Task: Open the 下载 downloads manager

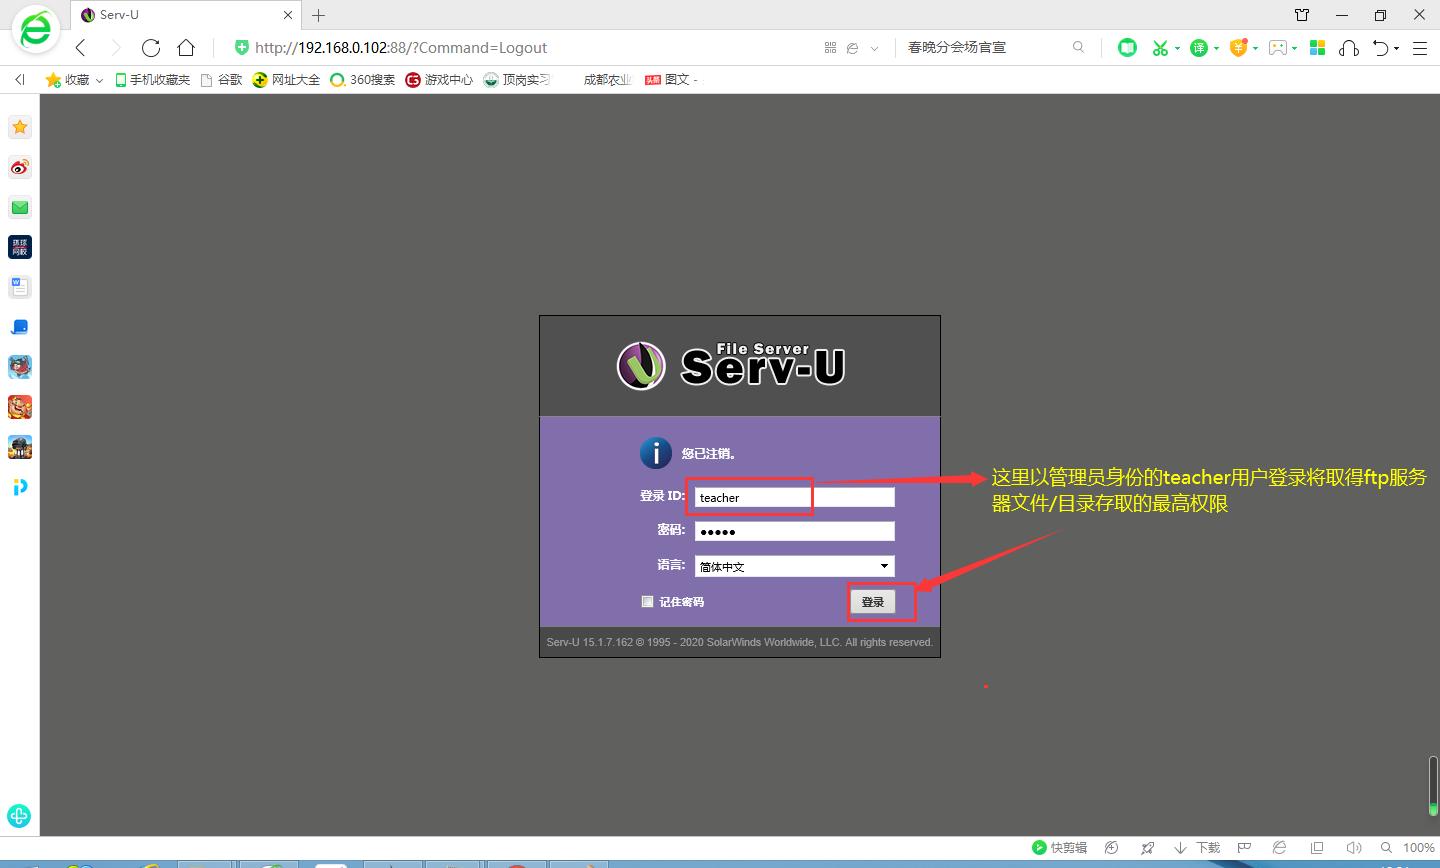Action: click(1197, 847)
